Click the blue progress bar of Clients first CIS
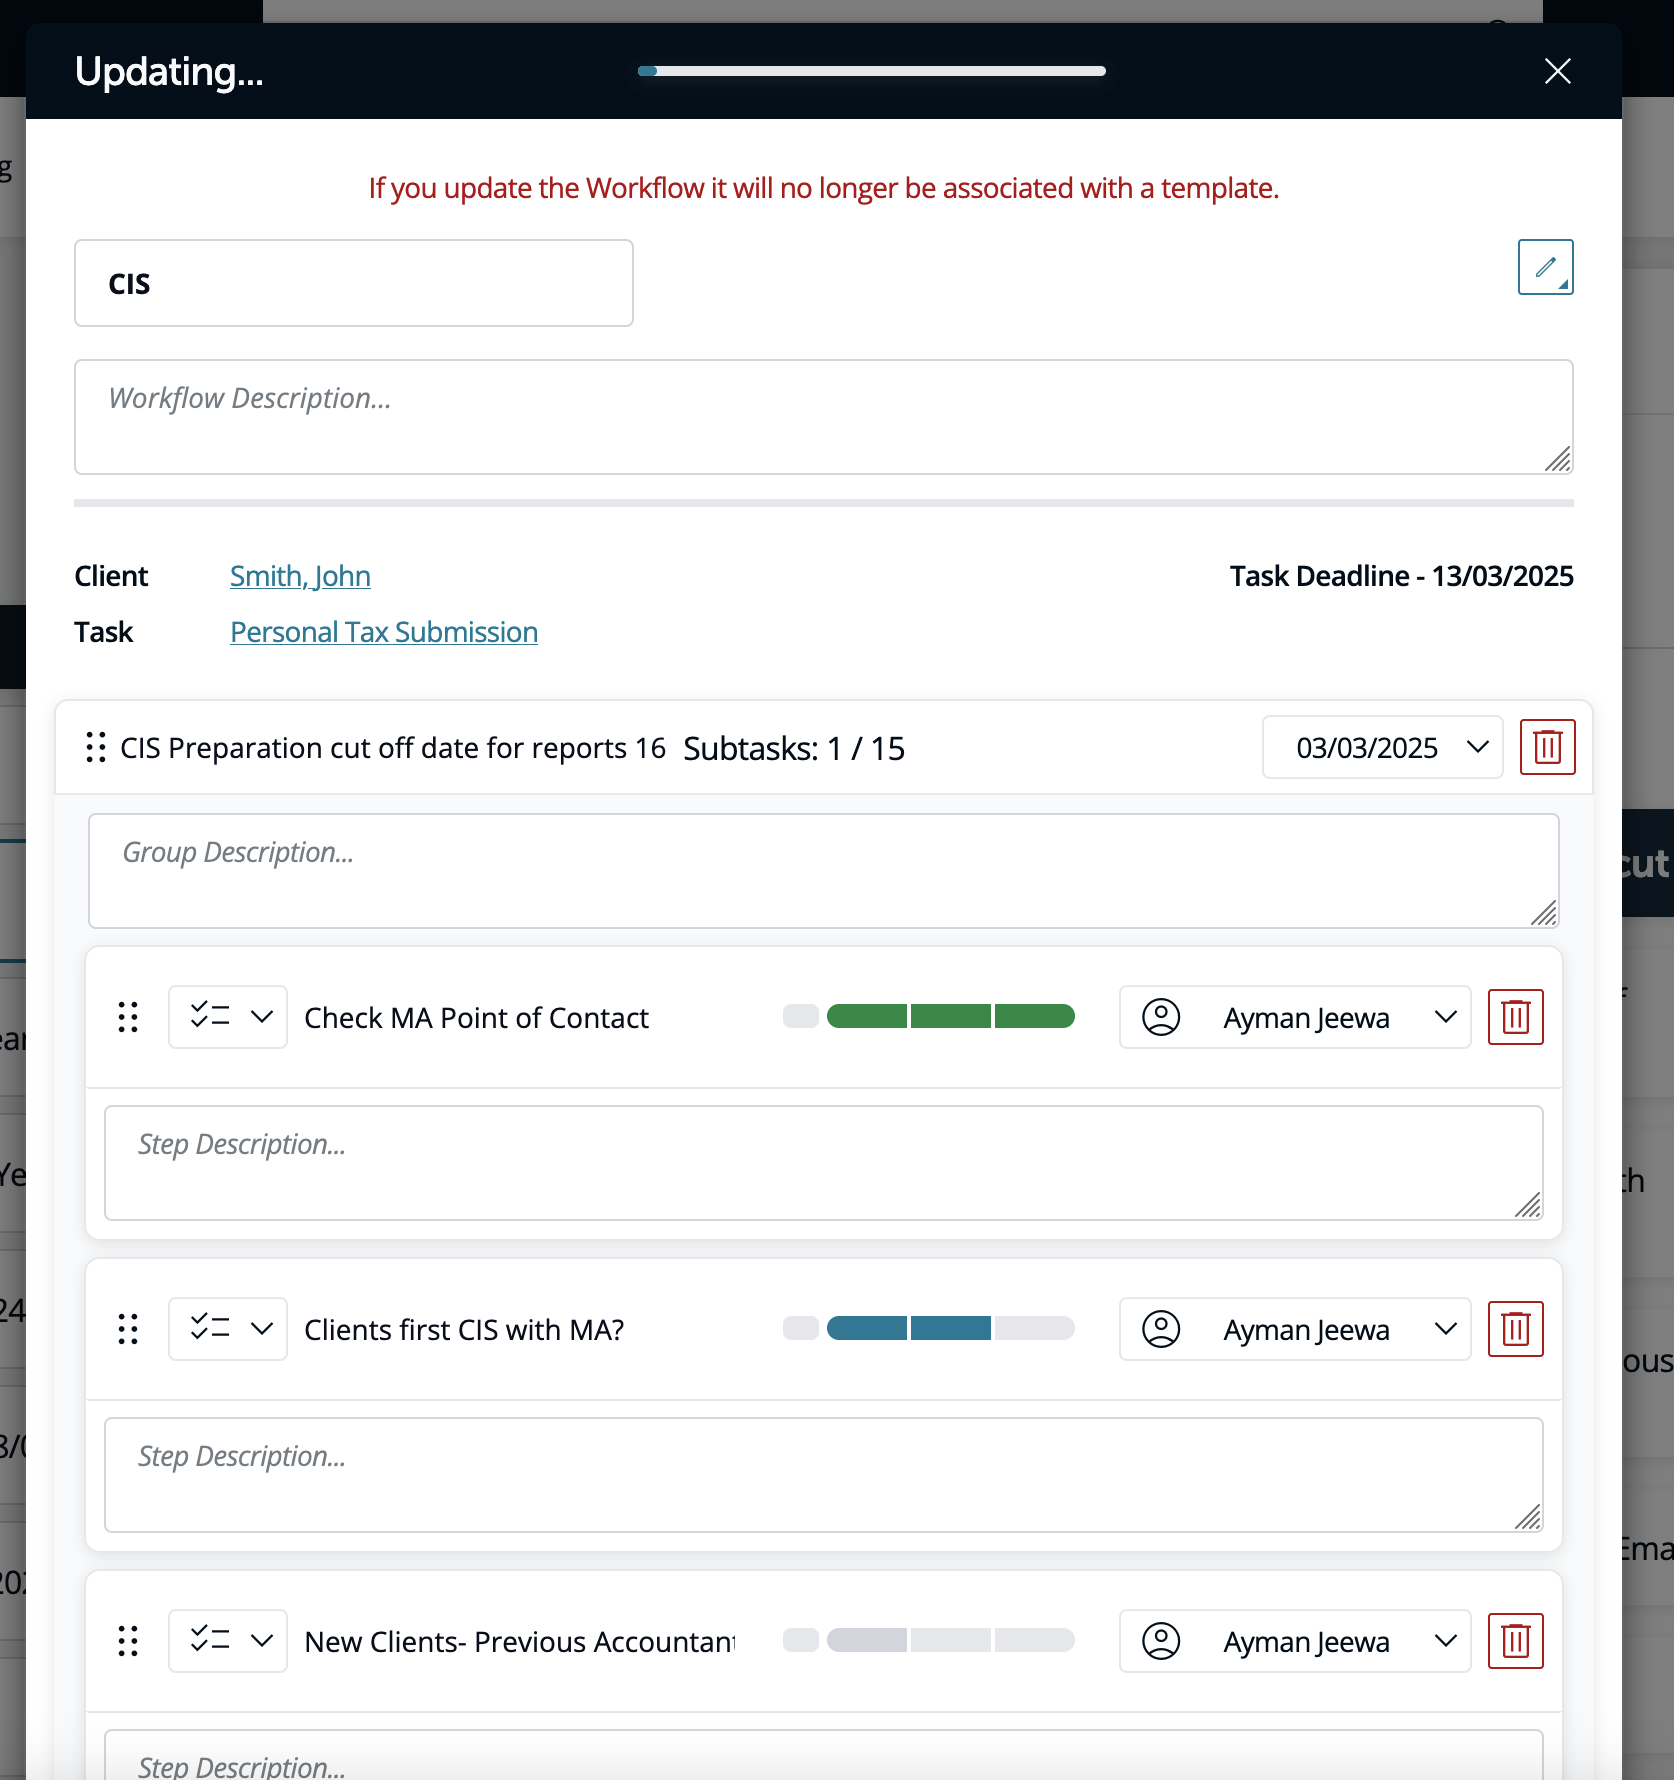Viewport: 1674px width, 1780px height. click(950, 1329)
